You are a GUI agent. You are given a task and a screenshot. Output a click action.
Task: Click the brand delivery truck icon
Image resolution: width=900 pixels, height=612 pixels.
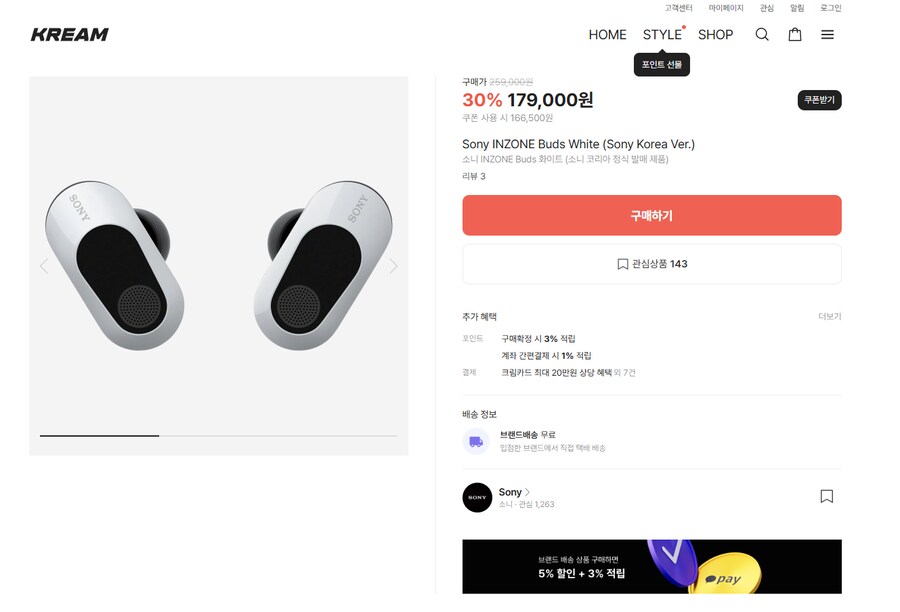pyautogui.click(x=477, y=441)
